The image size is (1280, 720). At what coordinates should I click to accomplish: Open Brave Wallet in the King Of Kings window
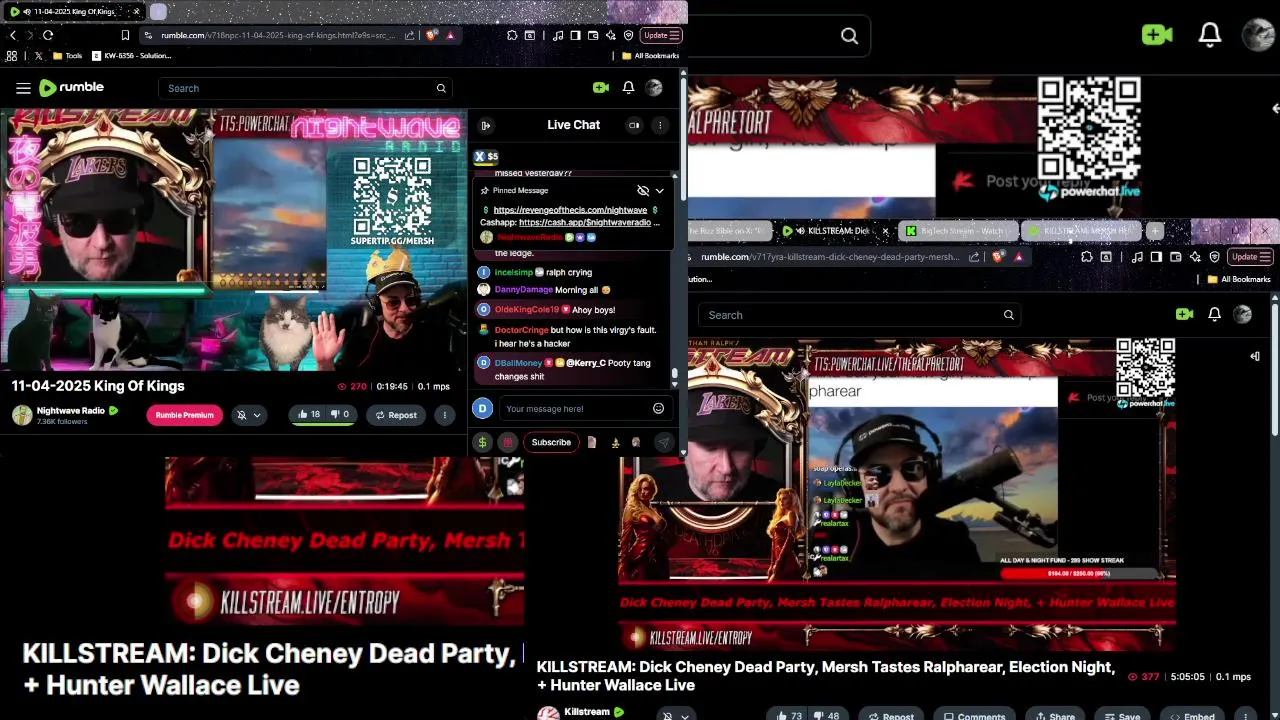point(593,35)
